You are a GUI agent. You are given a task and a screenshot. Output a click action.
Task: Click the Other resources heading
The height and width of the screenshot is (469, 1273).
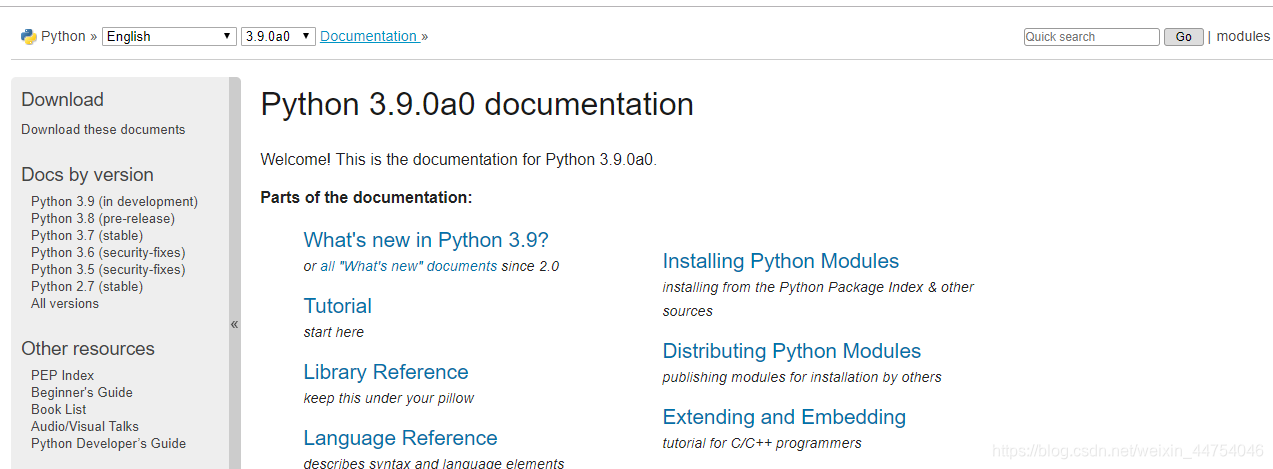coord(88,349)
